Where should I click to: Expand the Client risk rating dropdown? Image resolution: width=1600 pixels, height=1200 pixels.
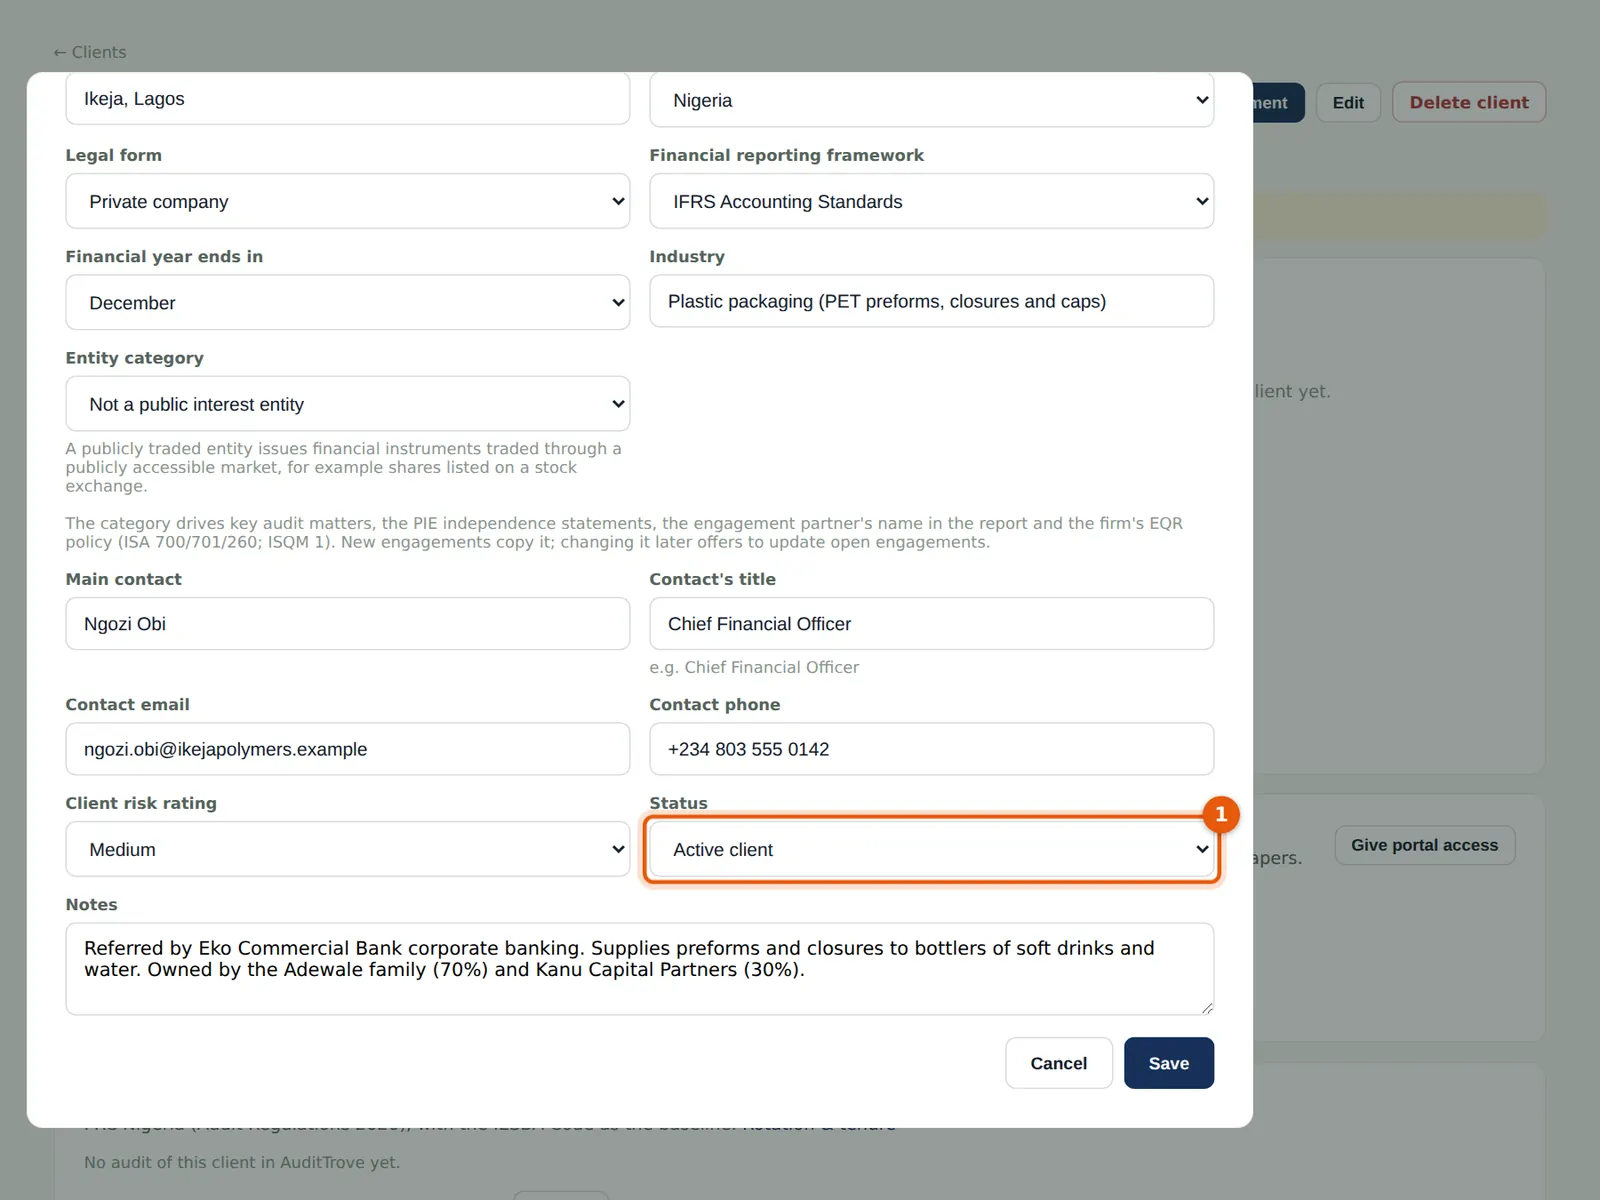[x=347, y=849]
